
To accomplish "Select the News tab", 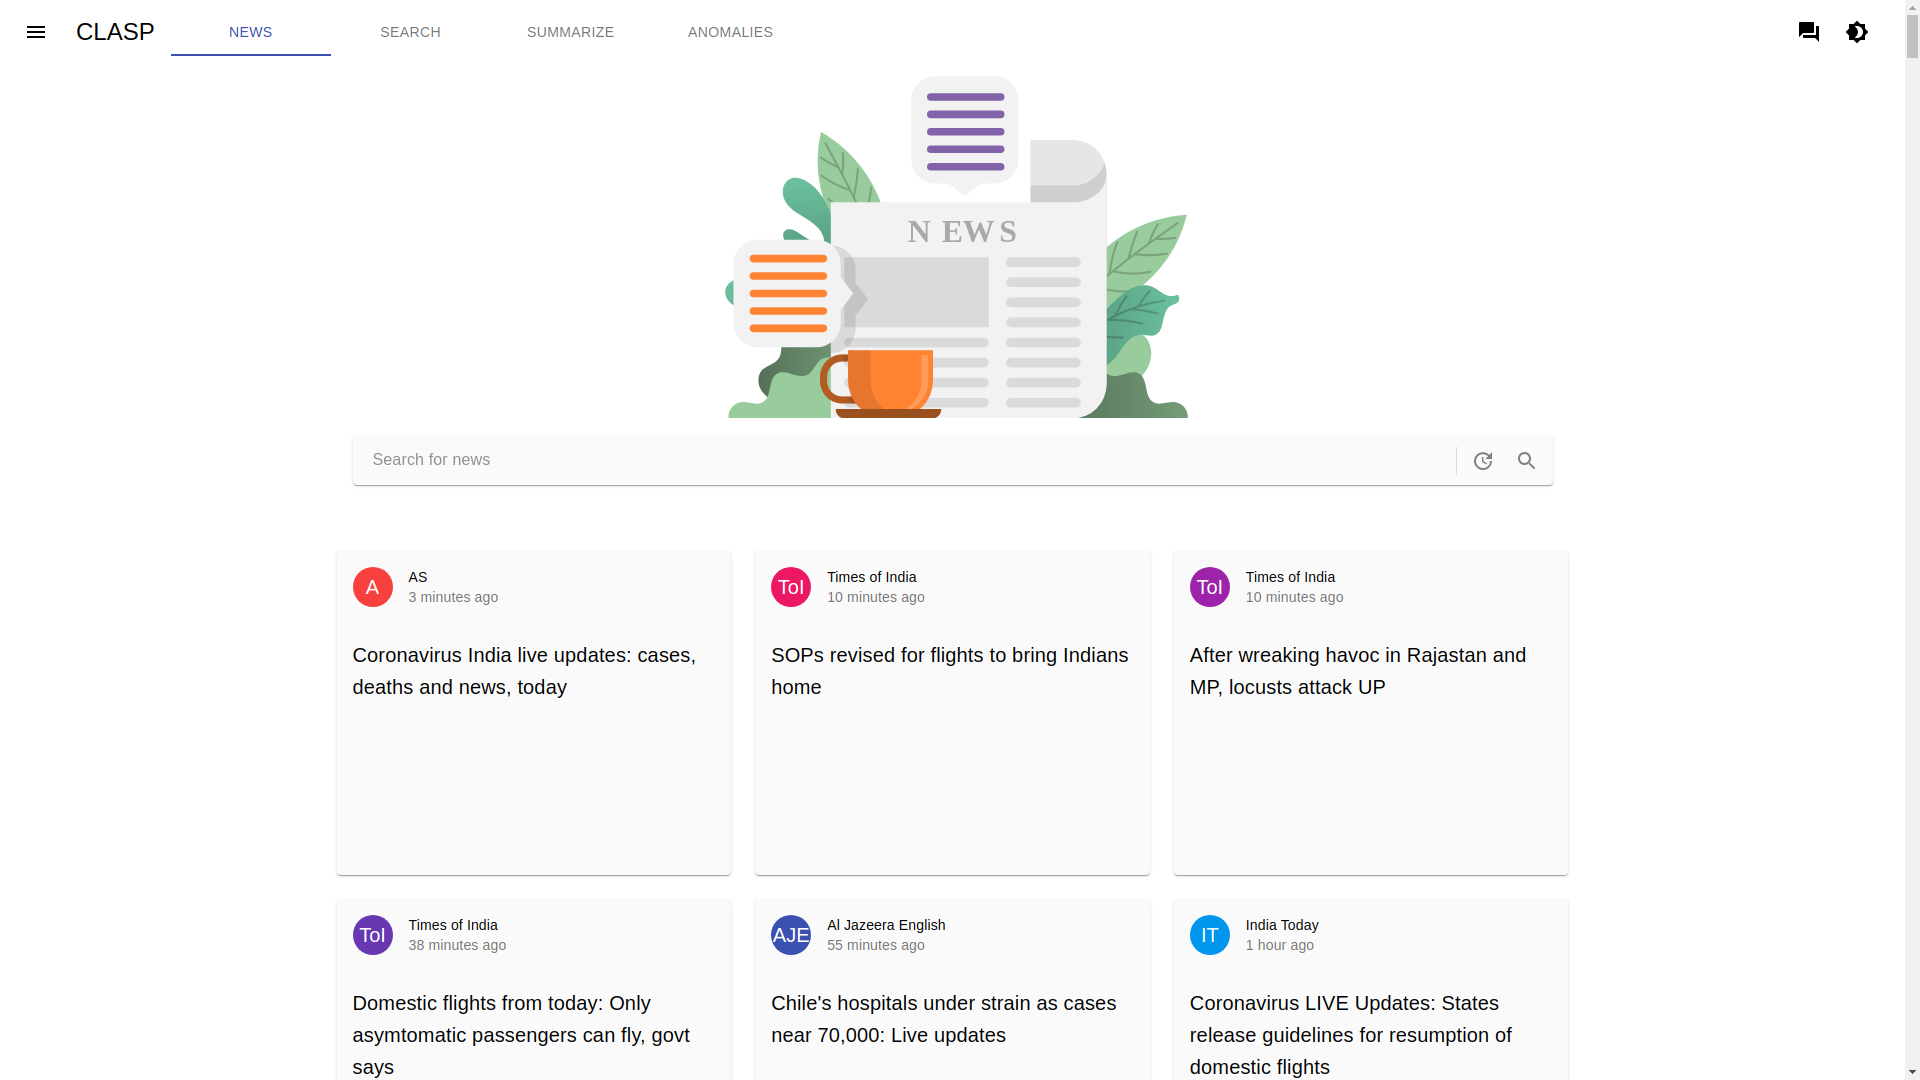I will [x=250, y=32].
